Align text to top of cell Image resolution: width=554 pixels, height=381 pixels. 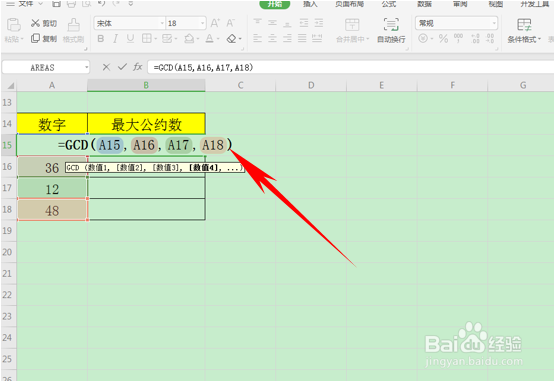pos(258,23)
